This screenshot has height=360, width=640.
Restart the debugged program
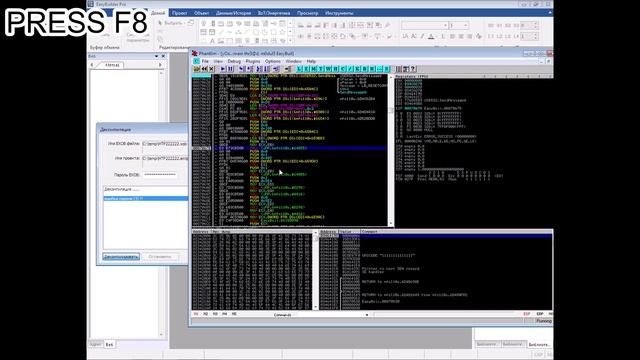(204, 69)
